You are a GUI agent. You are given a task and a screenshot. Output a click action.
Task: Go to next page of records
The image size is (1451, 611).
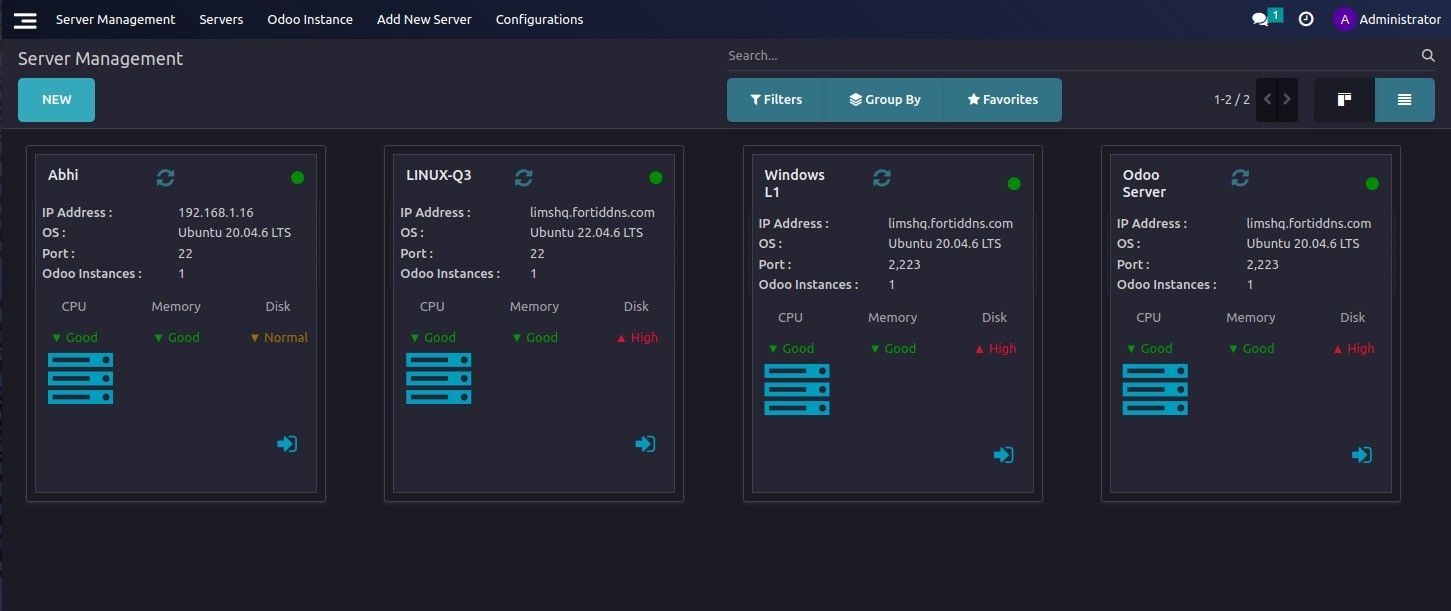click(x=1287, y=100)
